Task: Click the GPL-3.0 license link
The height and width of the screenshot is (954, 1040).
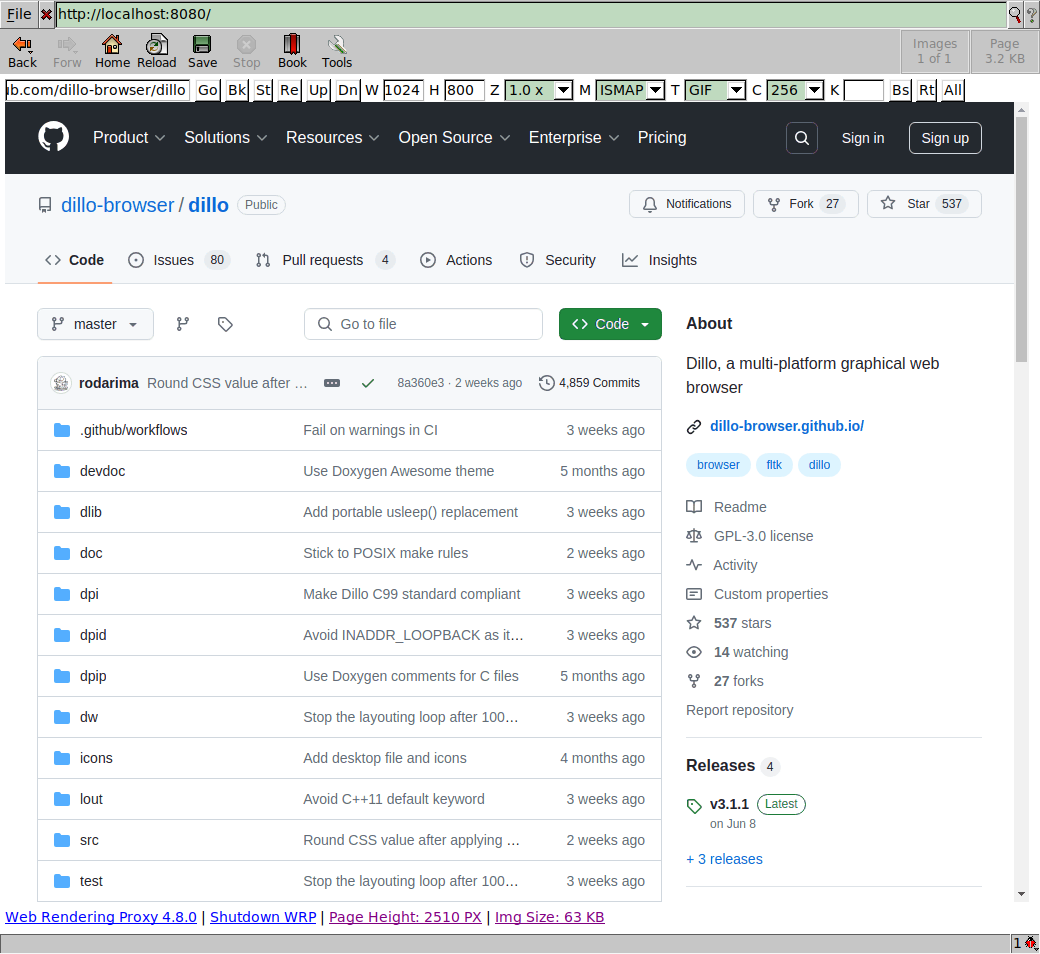Action: 763,536
